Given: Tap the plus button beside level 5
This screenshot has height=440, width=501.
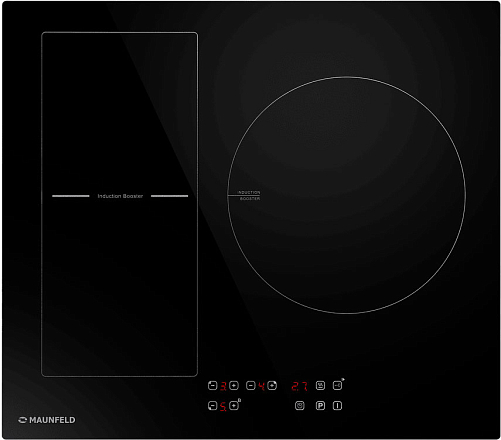Looking at the screenshot, I should pos(234,406).
